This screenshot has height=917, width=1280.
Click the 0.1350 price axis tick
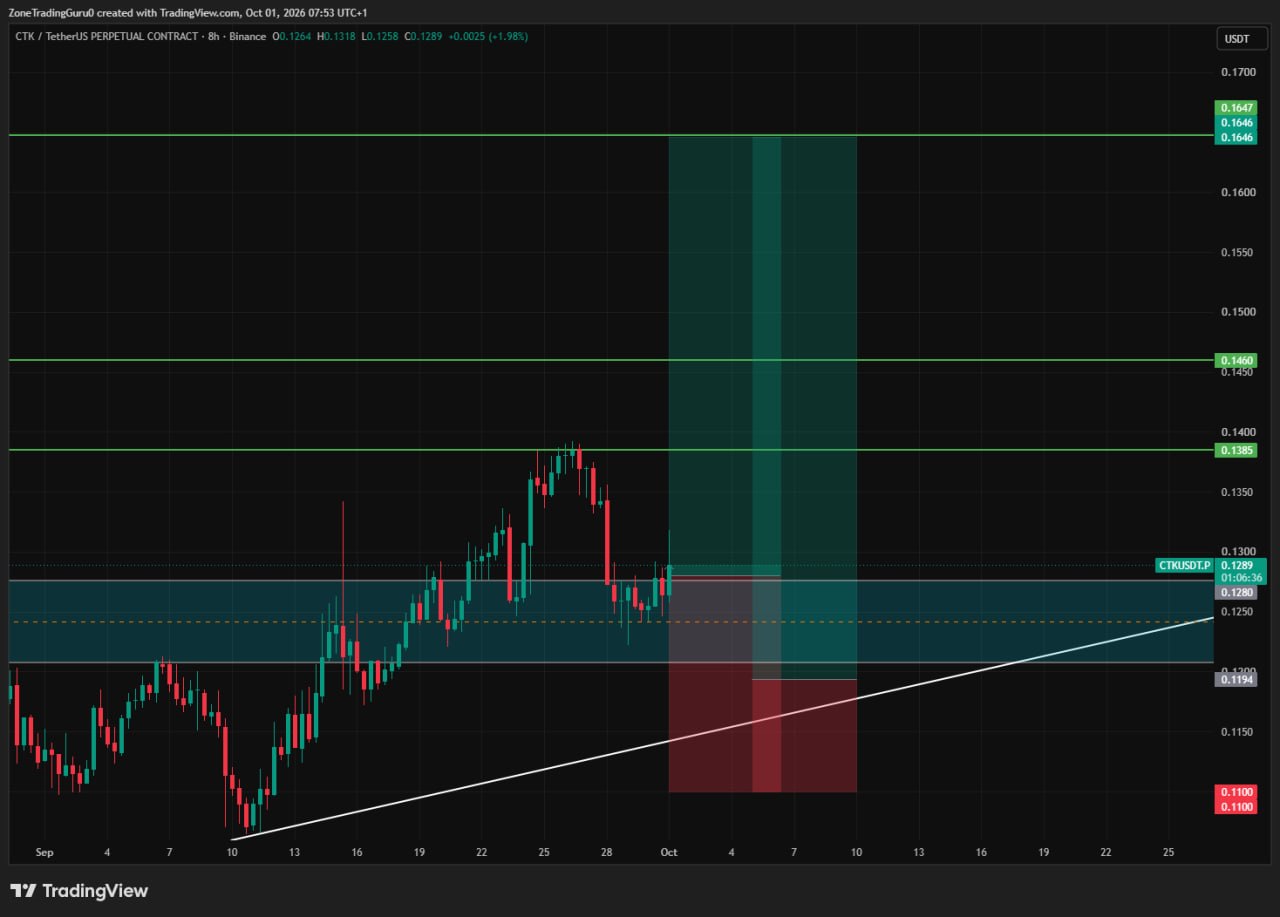point(1238,492)
